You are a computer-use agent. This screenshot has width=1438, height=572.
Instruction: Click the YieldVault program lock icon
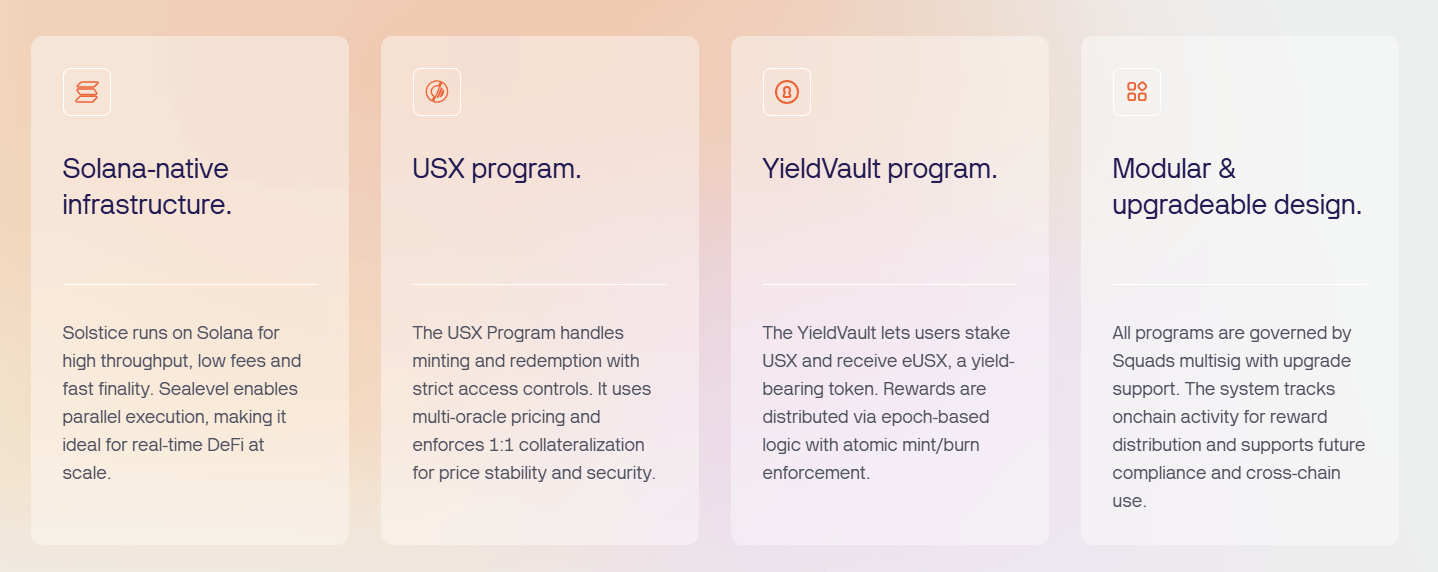[787, 92]
